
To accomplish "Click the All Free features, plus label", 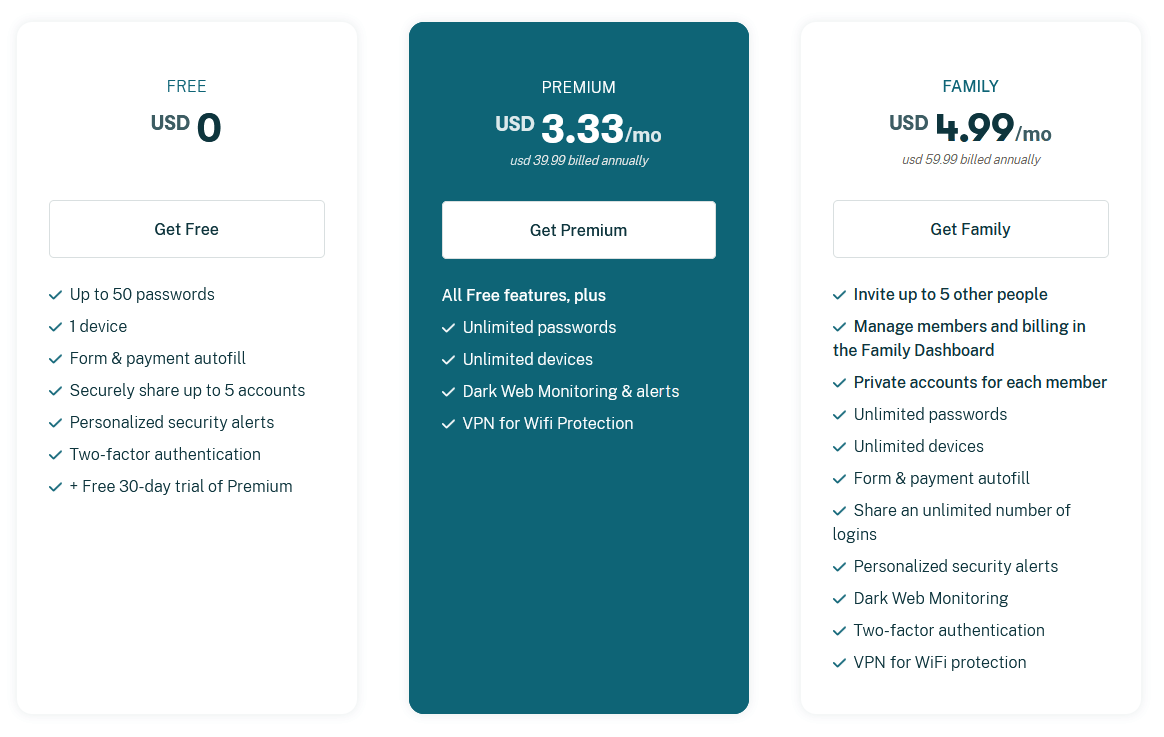I will click(524, 295).
